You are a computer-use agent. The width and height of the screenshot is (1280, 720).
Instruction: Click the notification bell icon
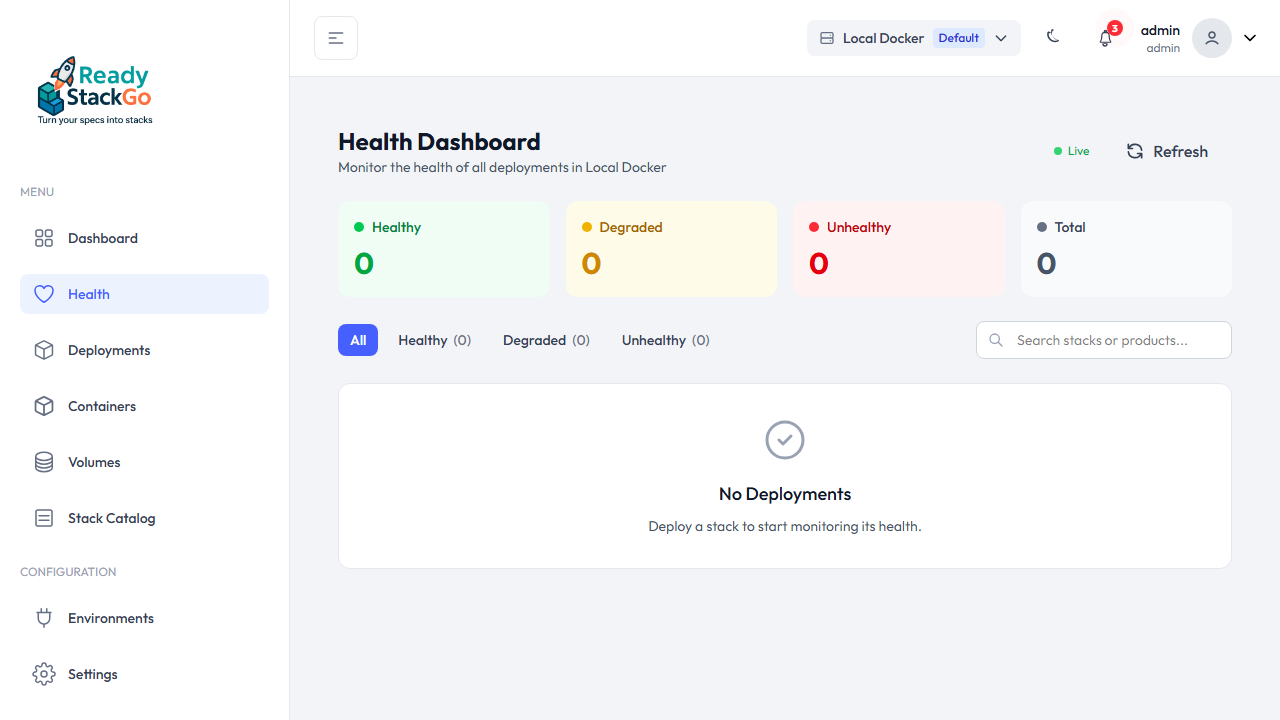point(1105,37)
